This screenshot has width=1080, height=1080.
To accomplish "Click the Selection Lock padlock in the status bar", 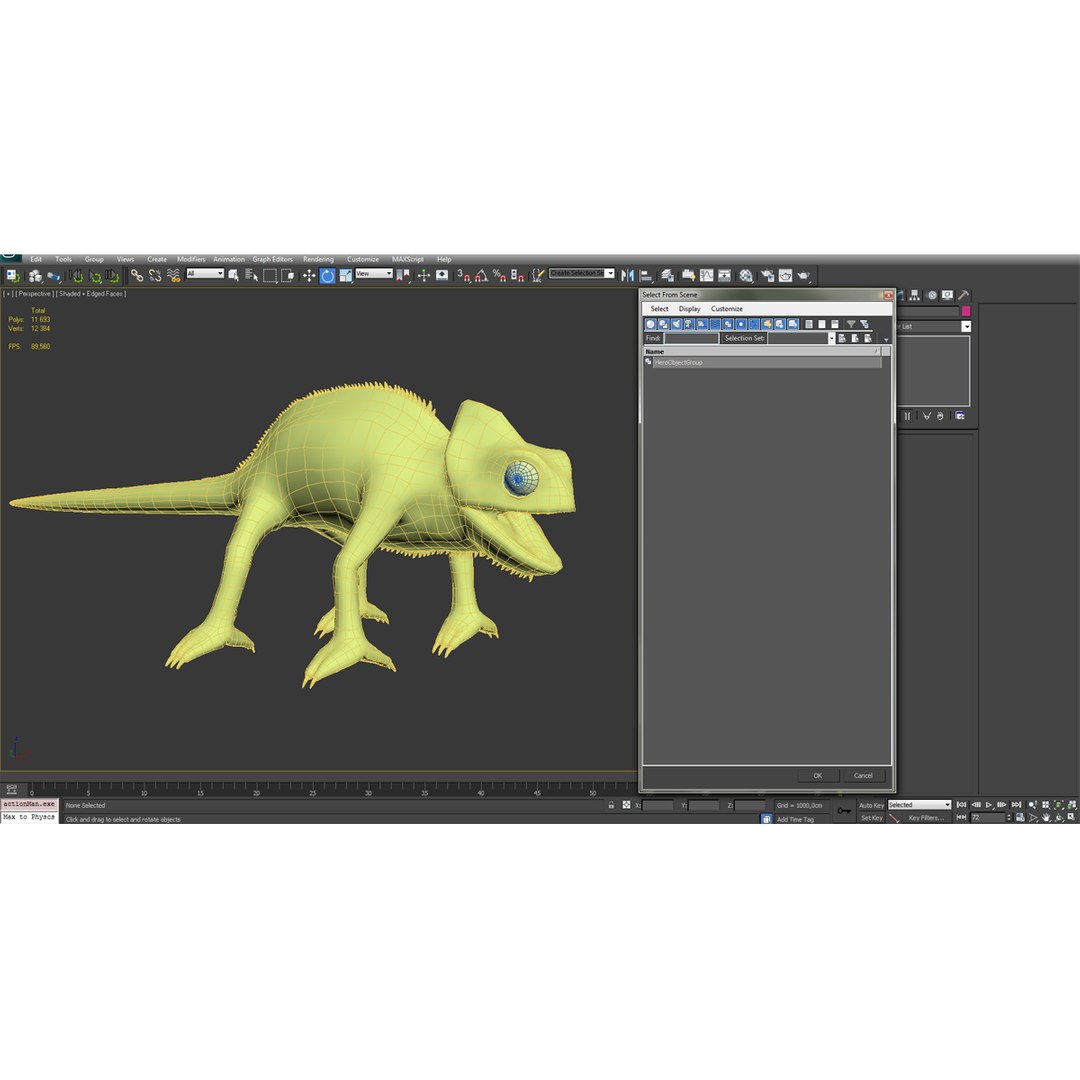I will [611, 804].
